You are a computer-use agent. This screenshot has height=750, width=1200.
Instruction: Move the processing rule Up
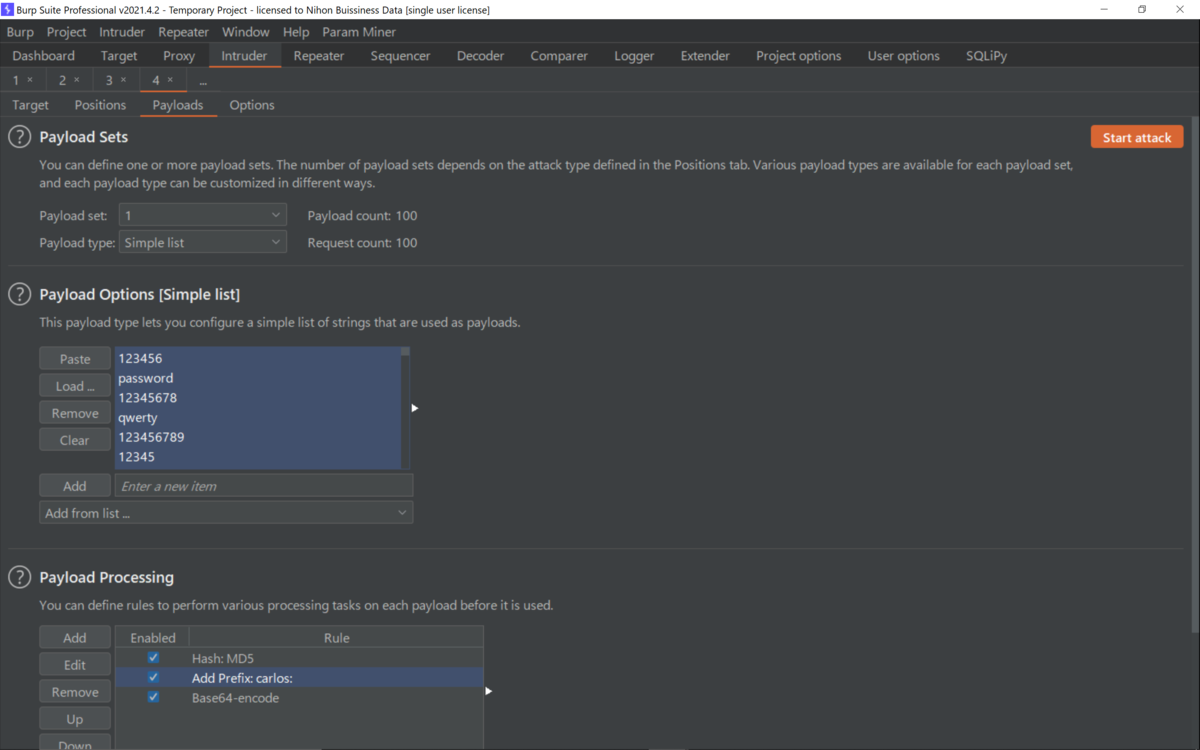pyautogui.click(x=75, y=719)
